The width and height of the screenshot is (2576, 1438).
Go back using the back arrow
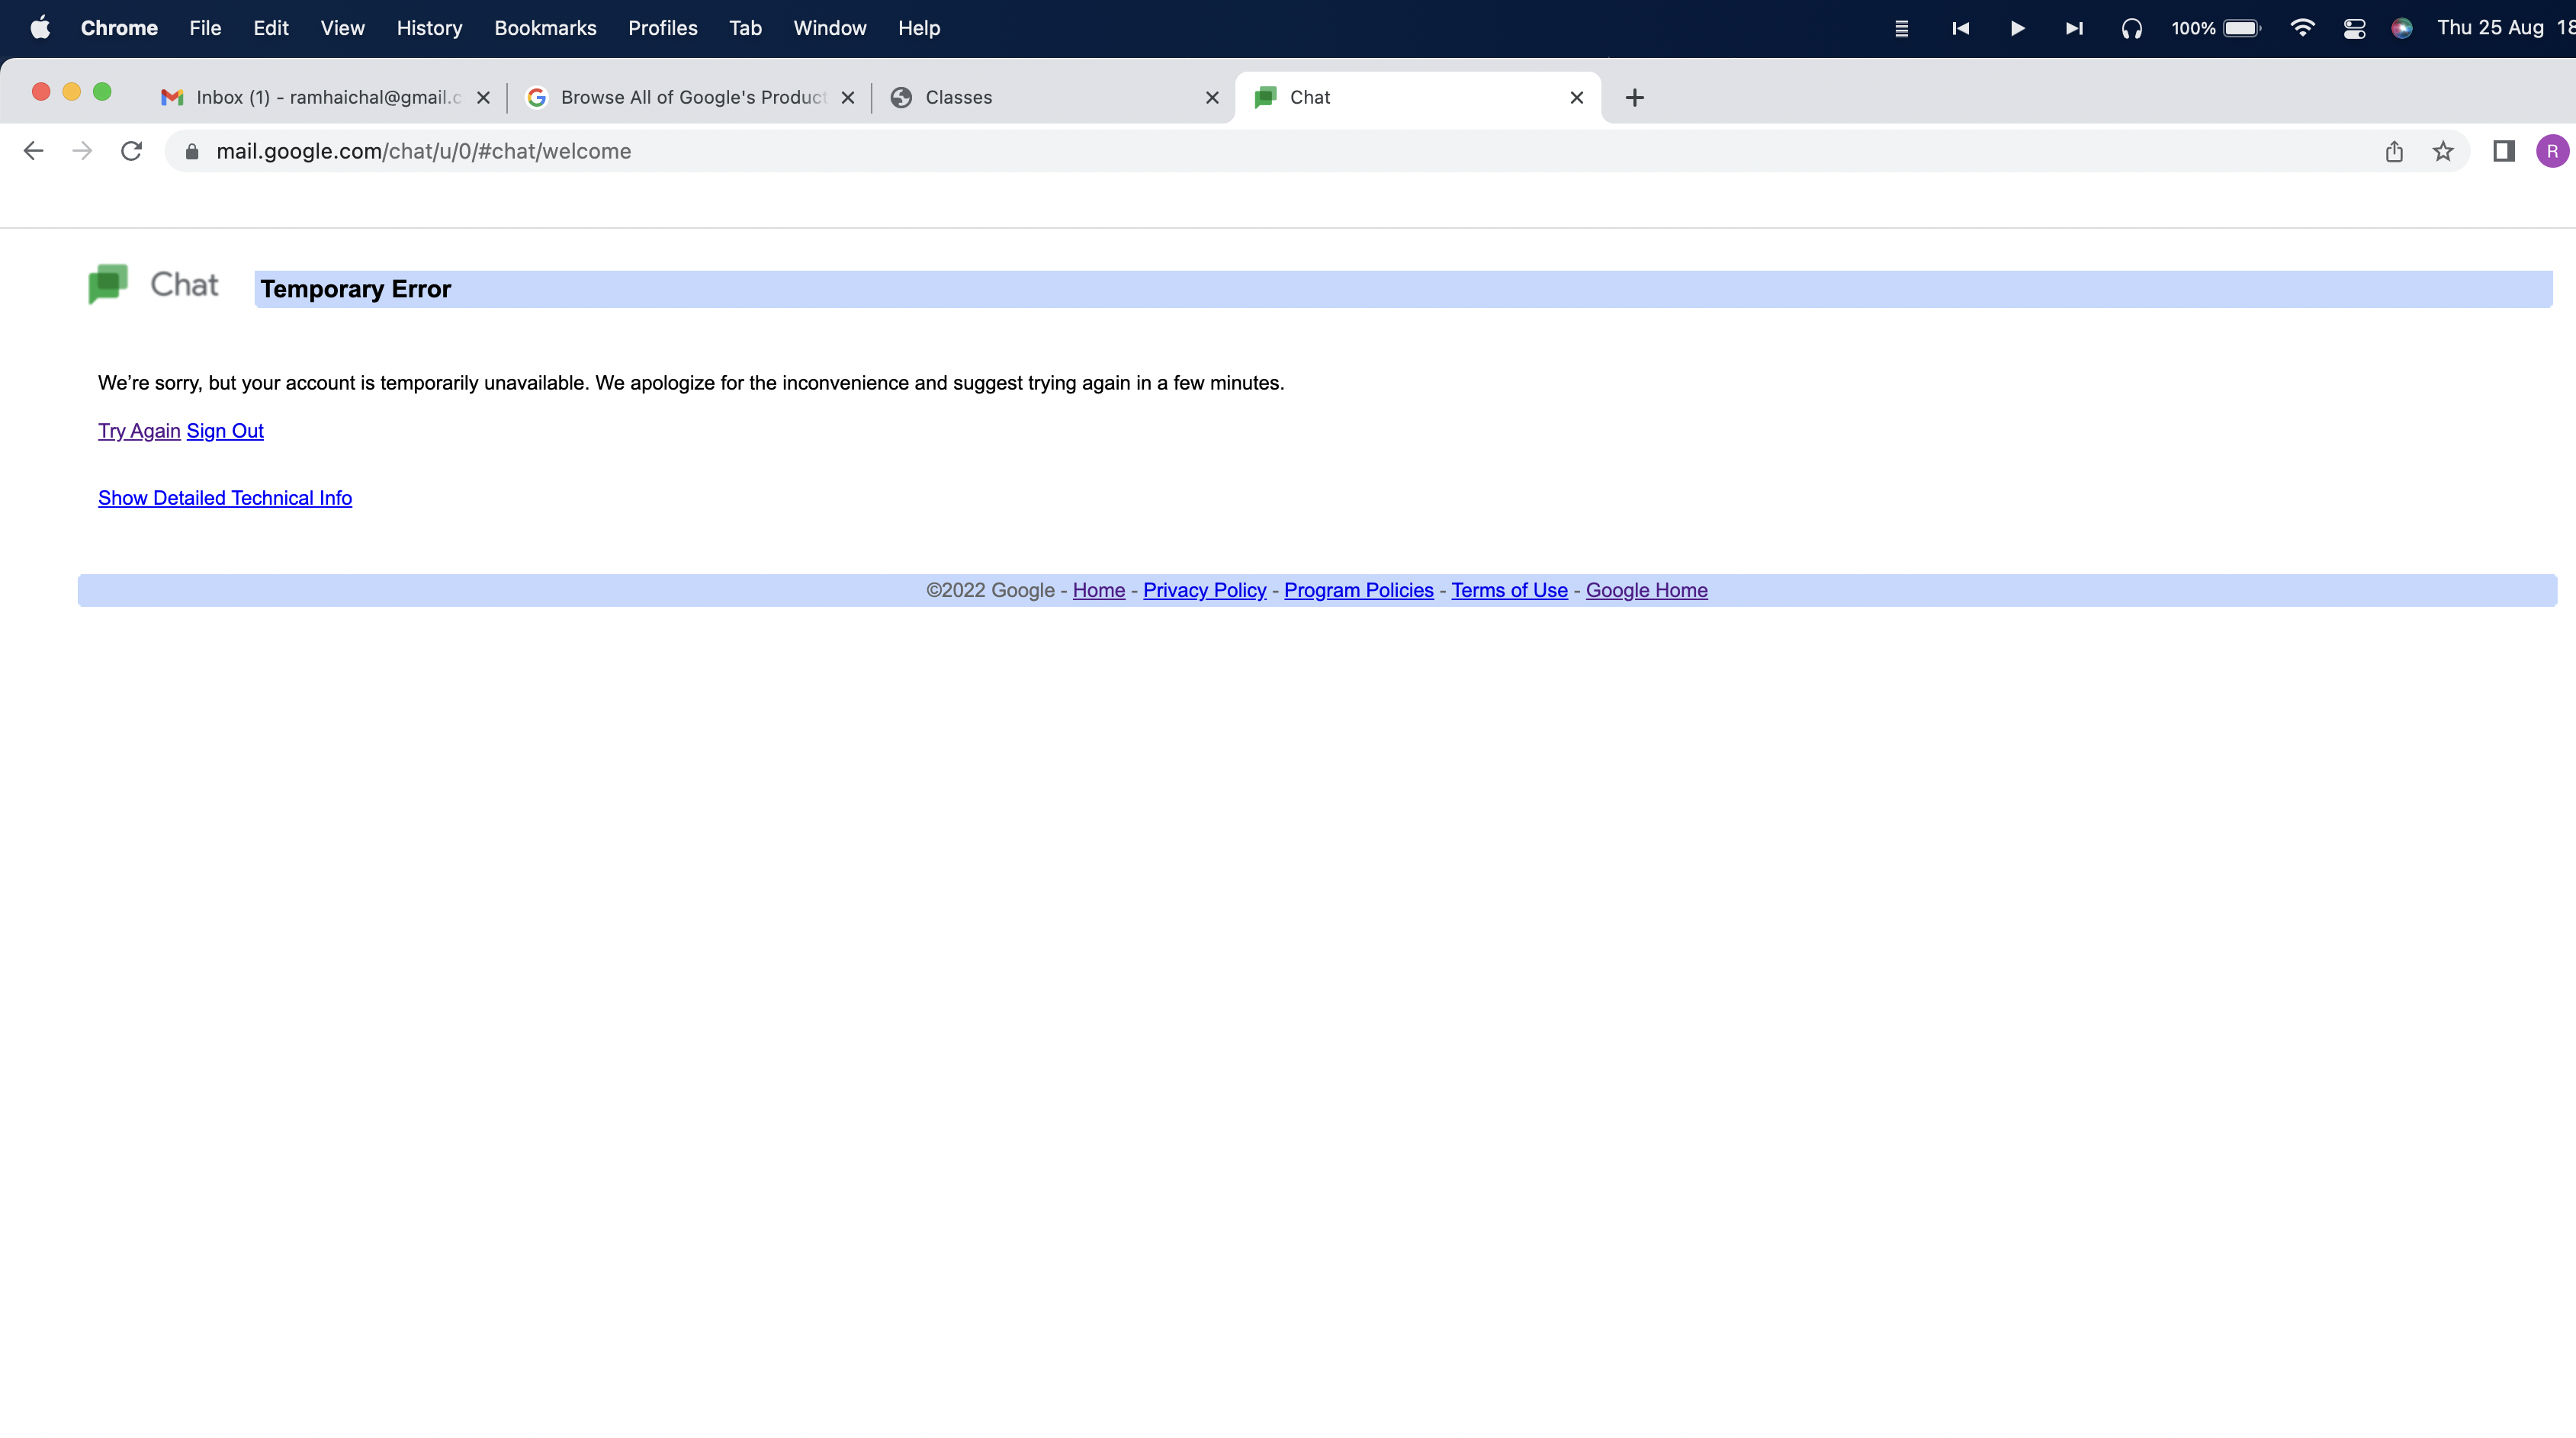coord(33,151)
